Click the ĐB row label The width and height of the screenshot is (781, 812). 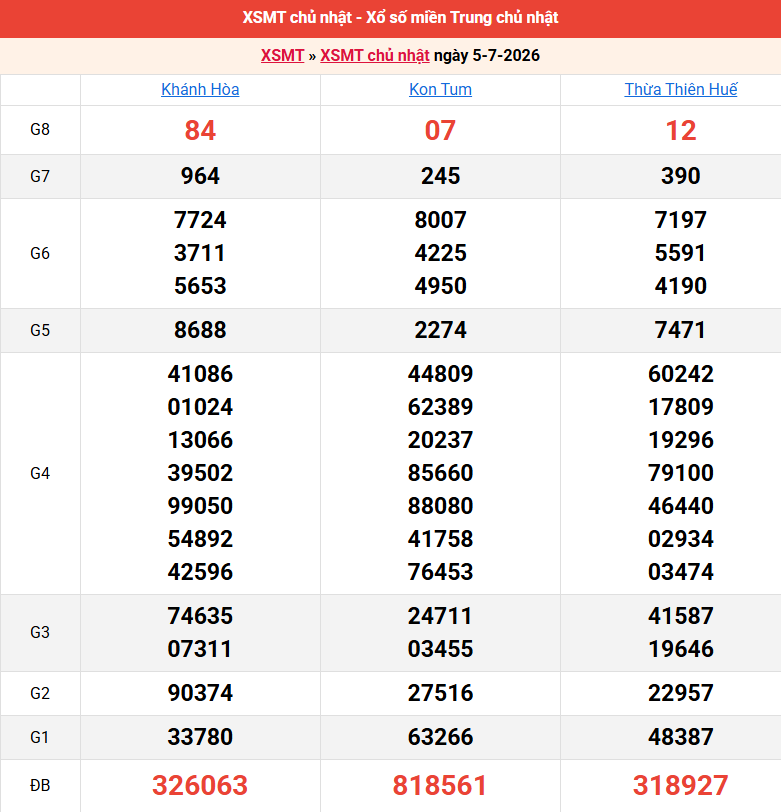click(40, 786)
